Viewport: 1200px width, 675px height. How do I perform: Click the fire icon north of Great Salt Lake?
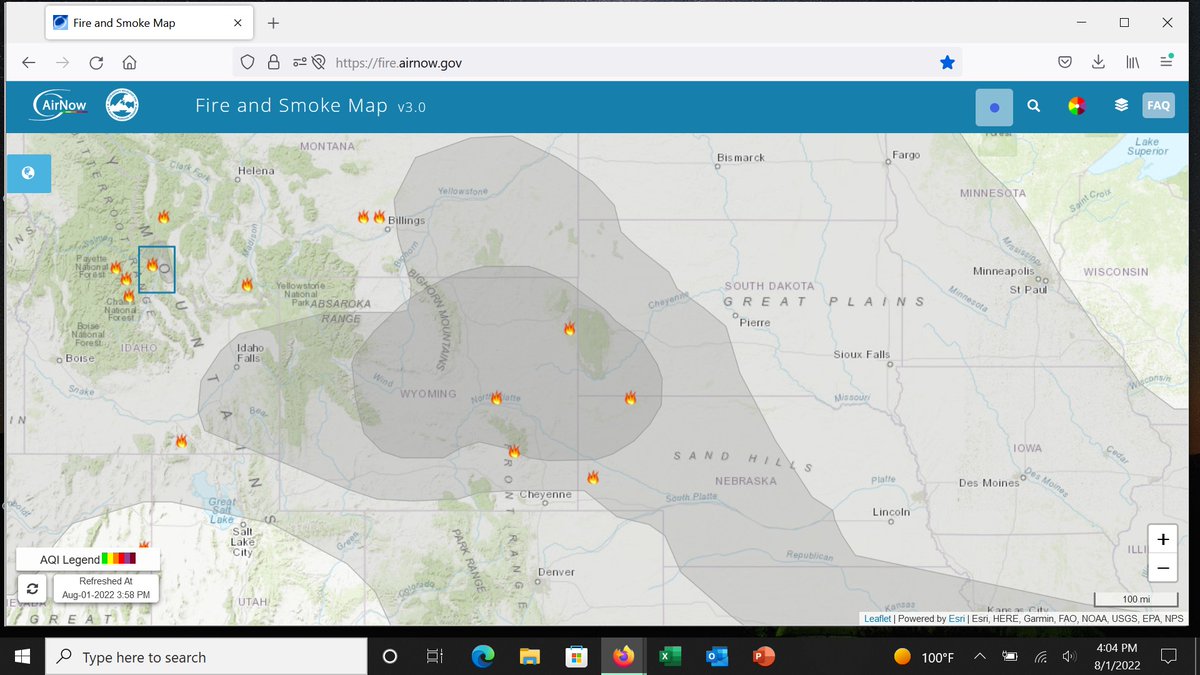tap(181, 441)
